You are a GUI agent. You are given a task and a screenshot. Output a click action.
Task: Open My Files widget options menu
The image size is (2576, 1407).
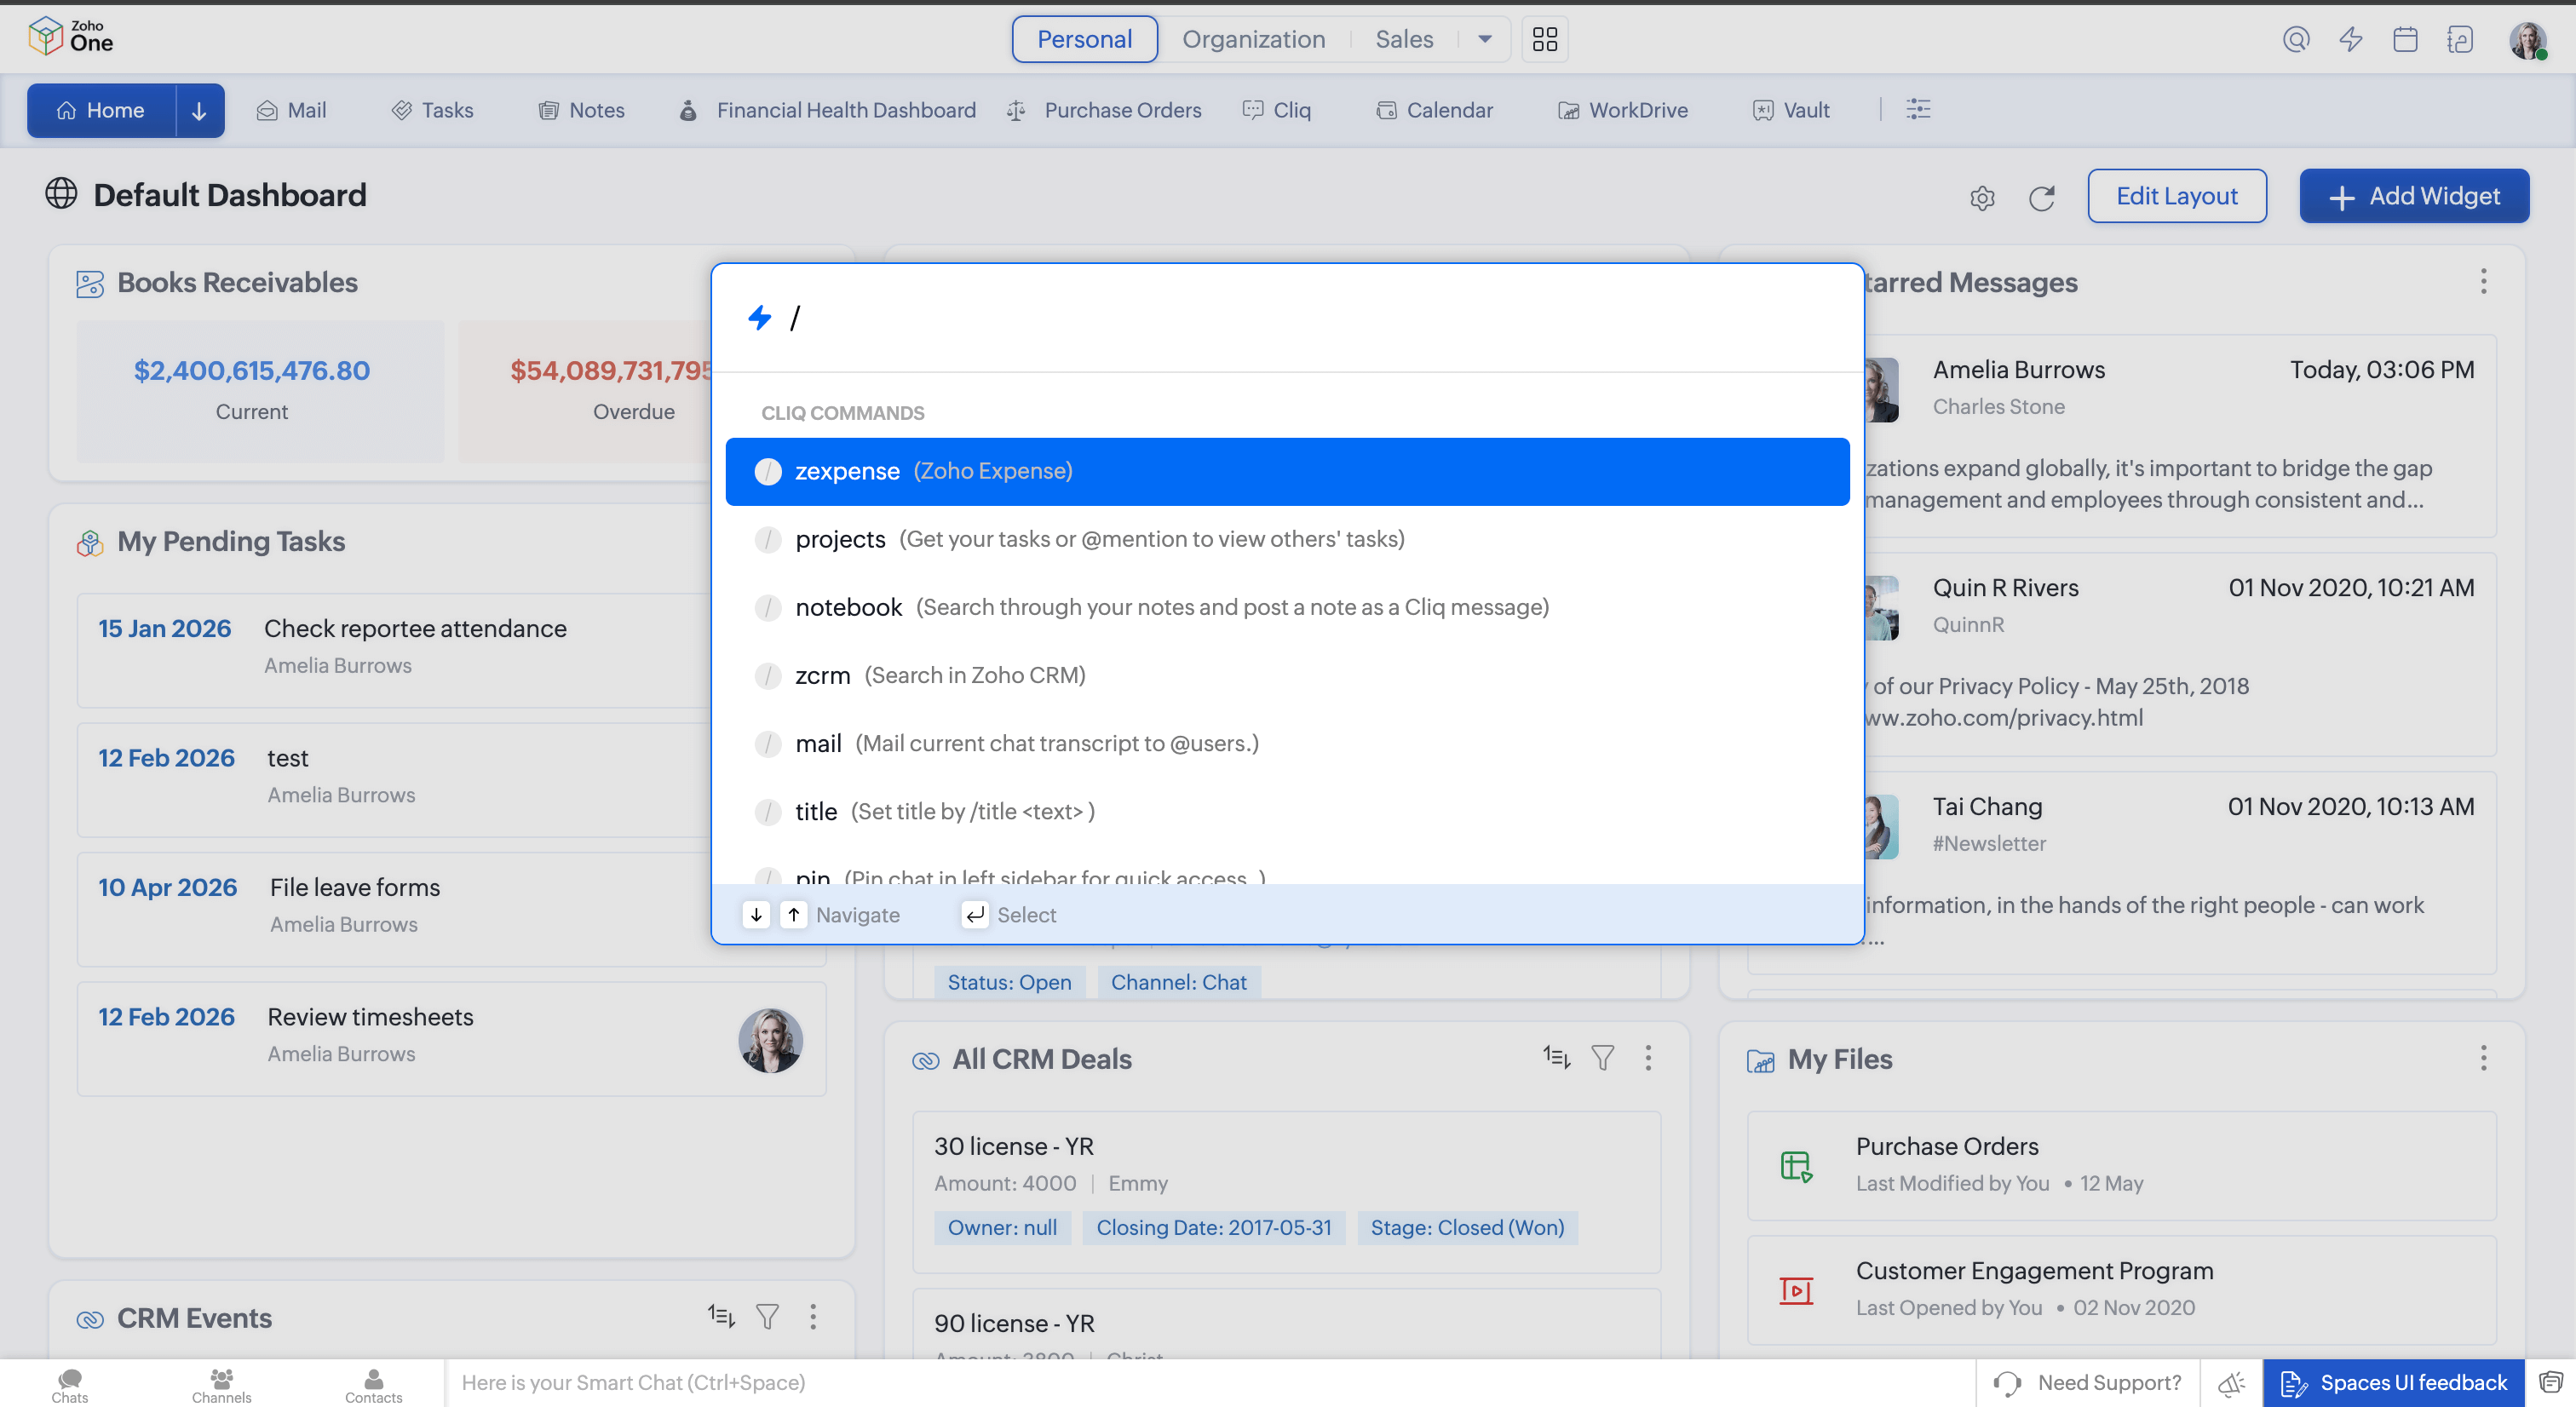pyautogui.click(x=2483, y=1058)
